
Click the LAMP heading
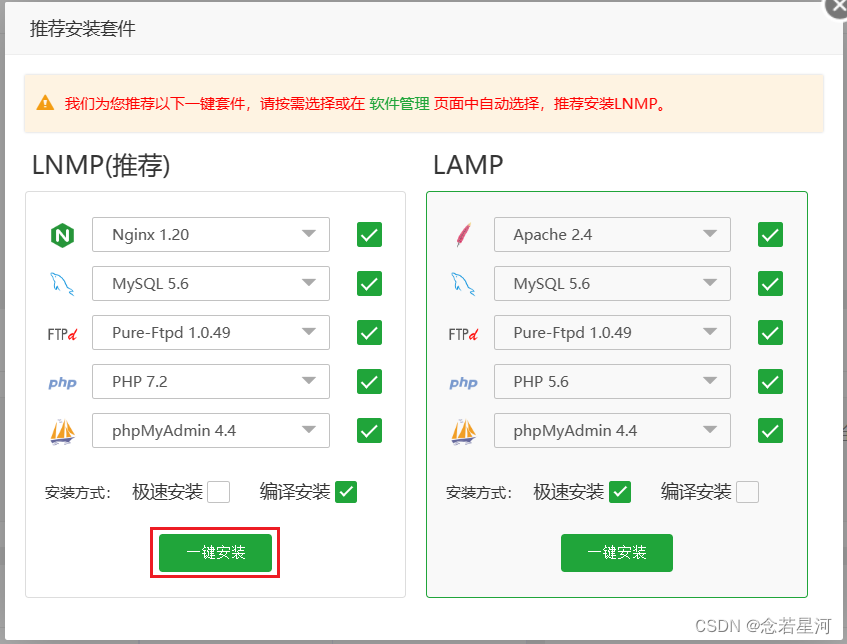tap(468, 165)
